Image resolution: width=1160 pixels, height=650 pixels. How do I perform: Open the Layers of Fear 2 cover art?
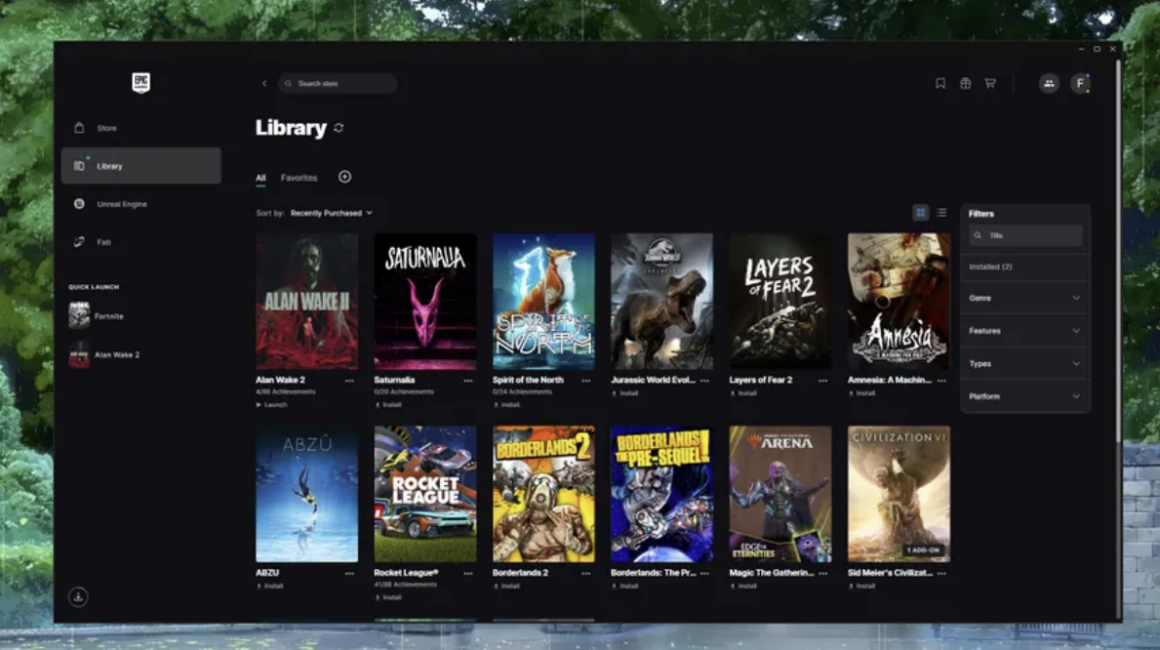(780, 301)
